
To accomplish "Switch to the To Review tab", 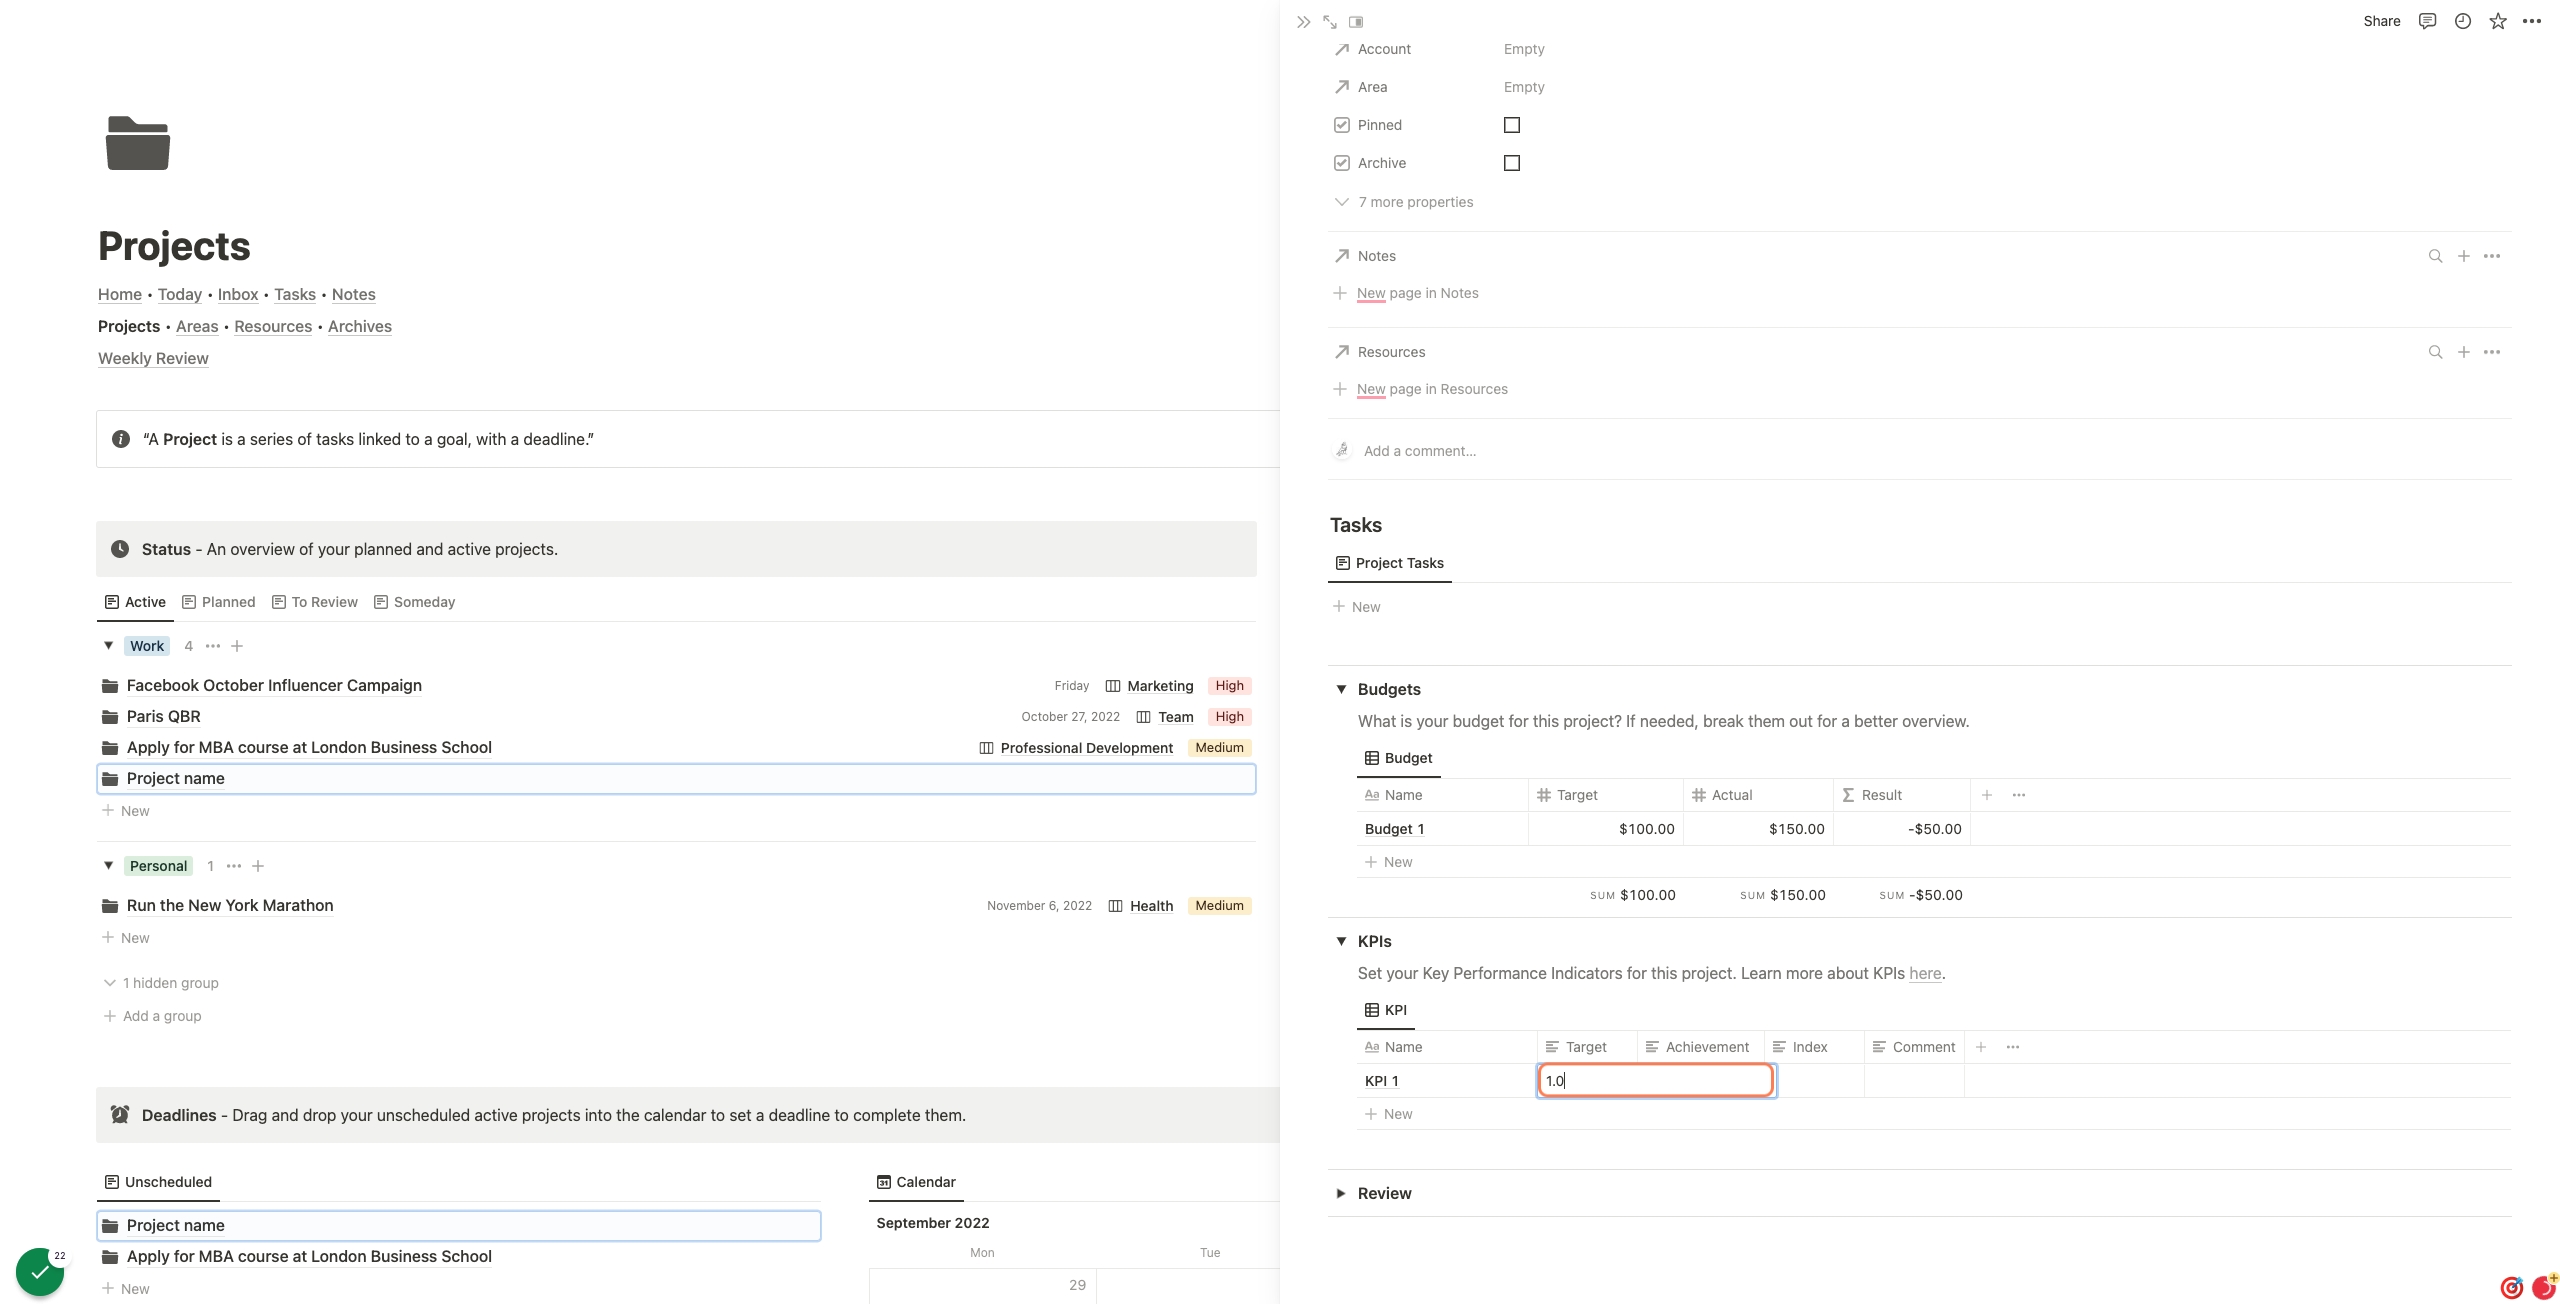I will pyautogui.click(x=315, y=602).
